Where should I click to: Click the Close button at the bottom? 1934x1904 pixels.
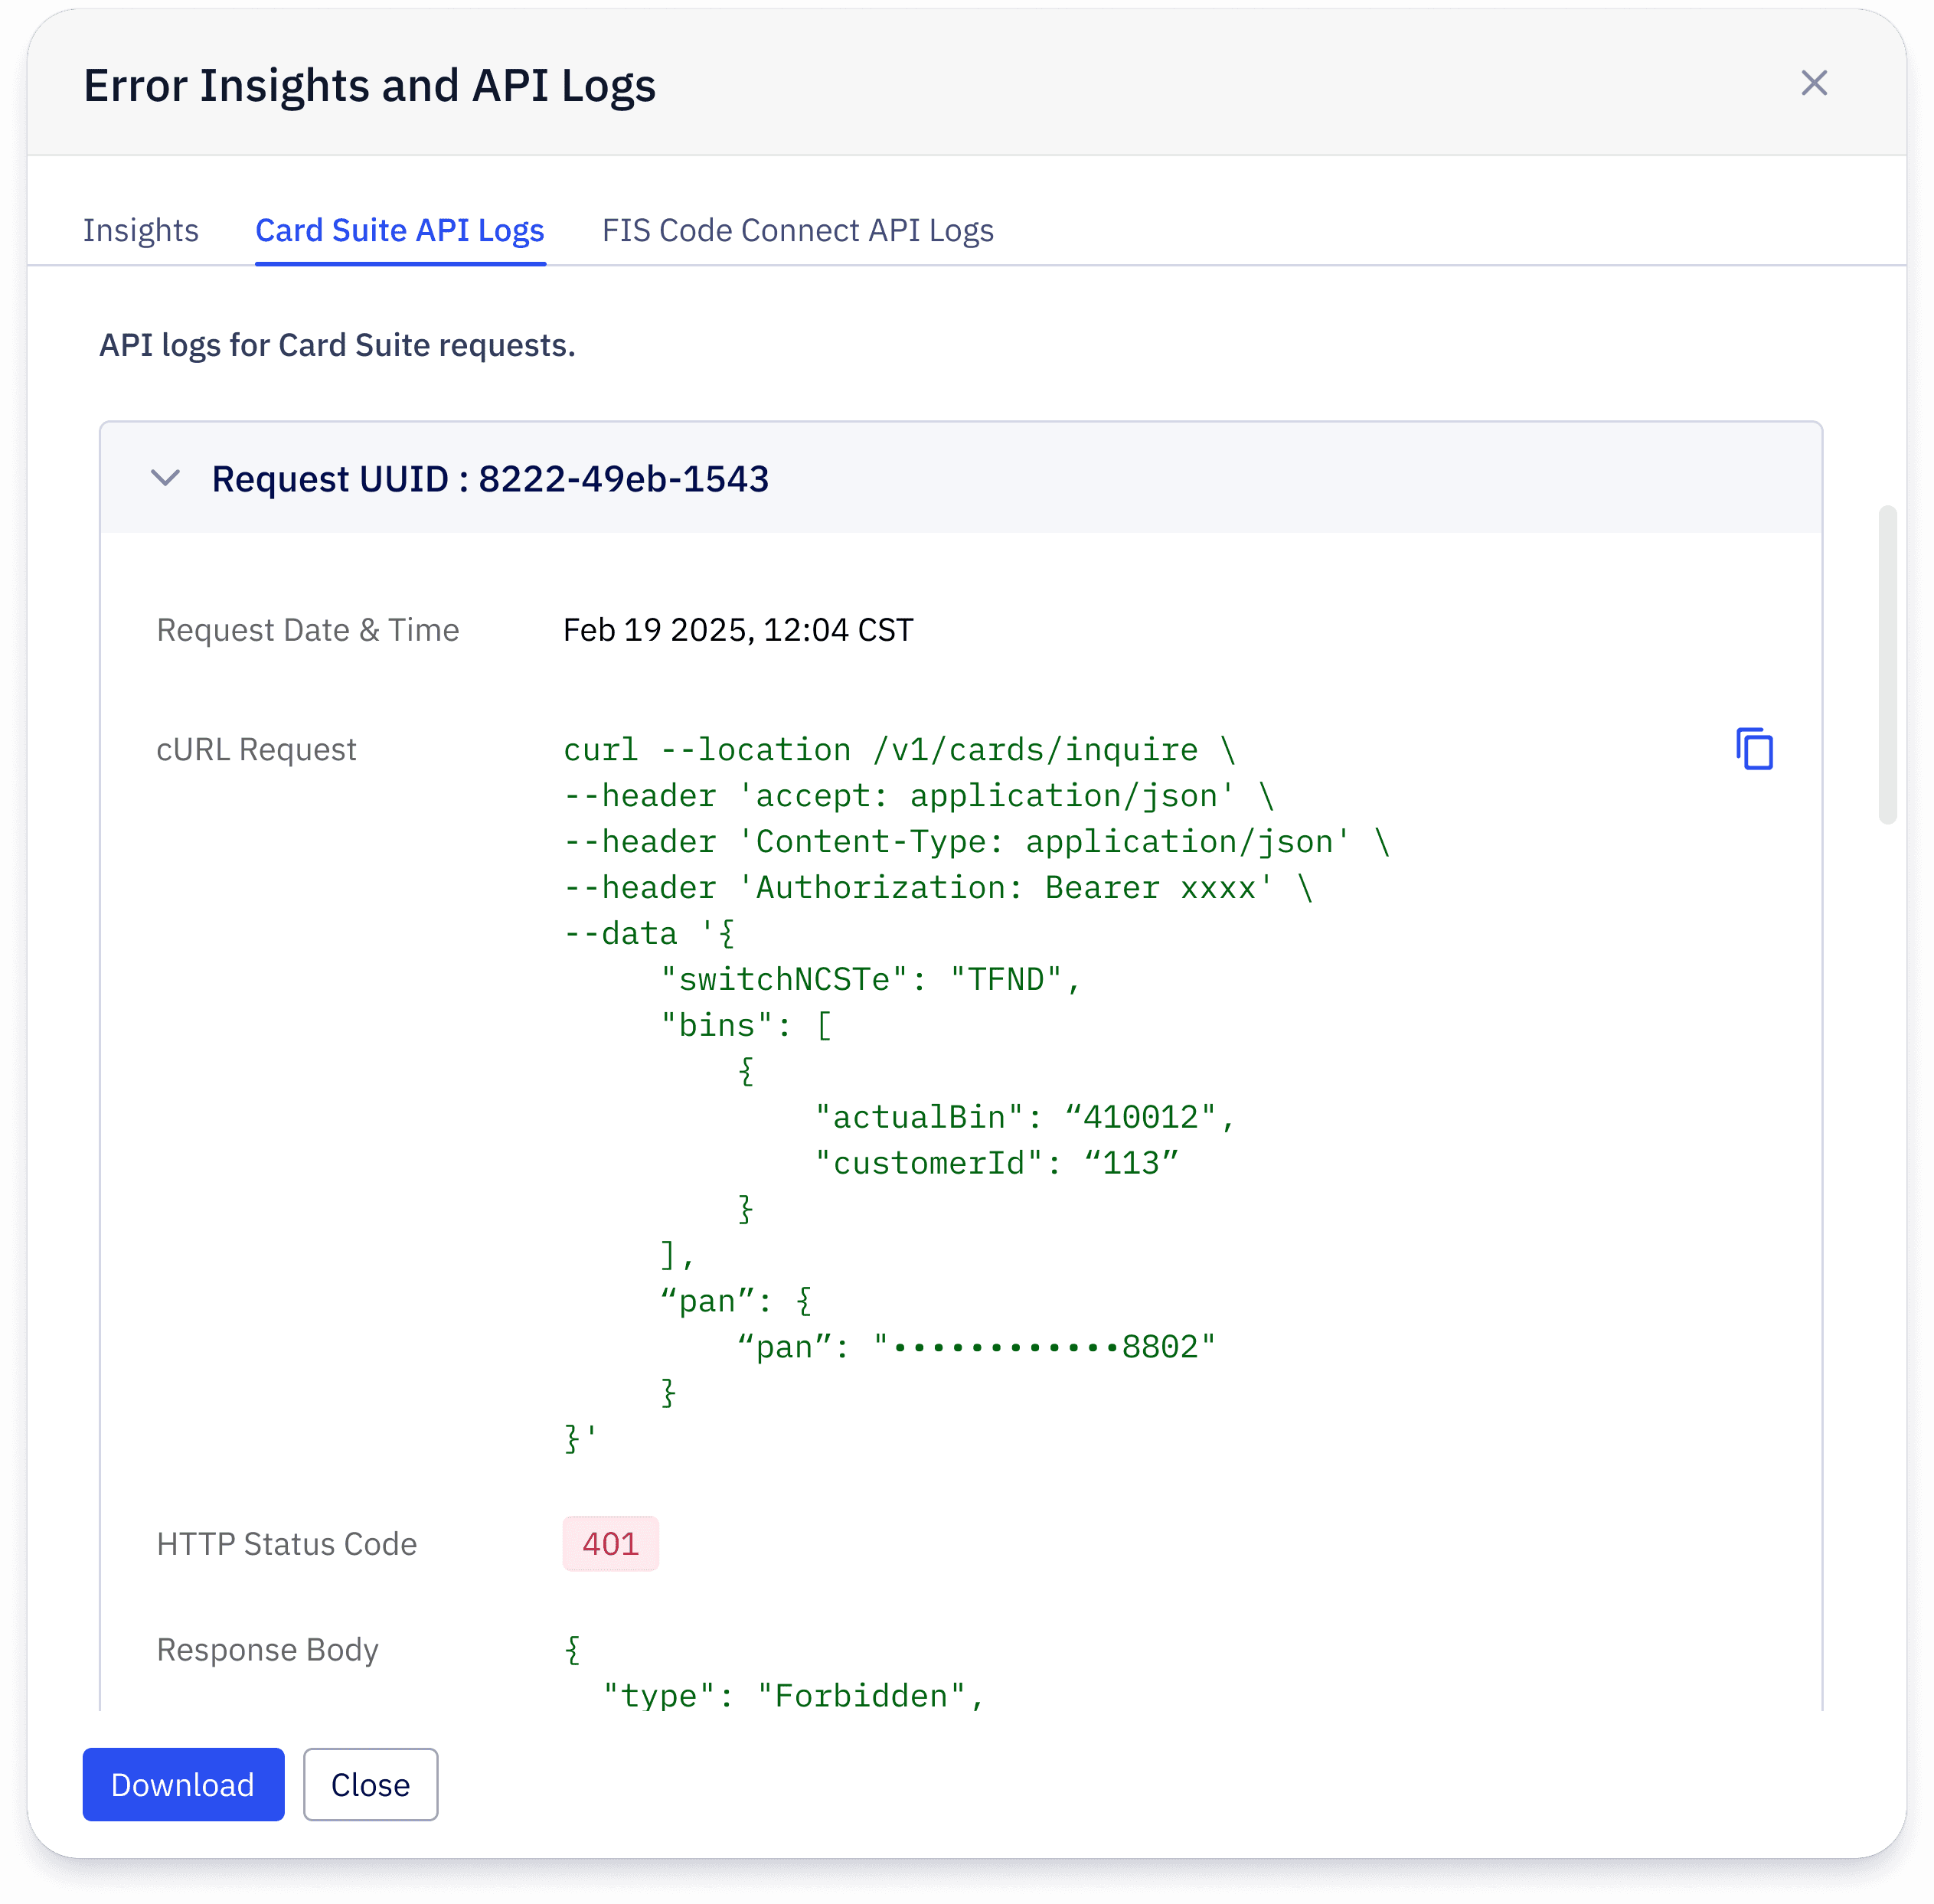coord(370,1784)
